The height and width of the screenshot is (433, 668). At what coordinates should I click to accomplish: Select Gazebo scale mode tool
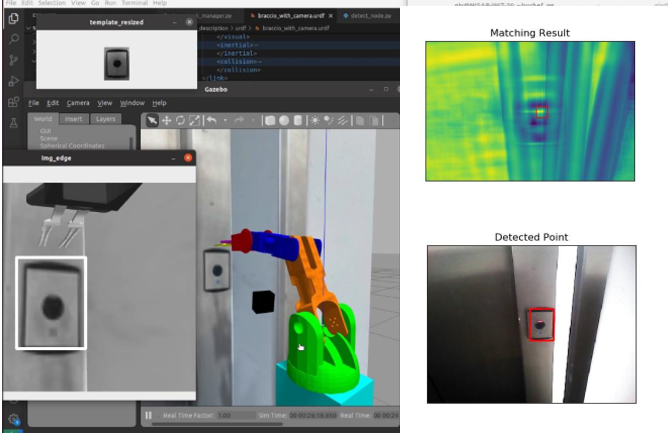195,121
